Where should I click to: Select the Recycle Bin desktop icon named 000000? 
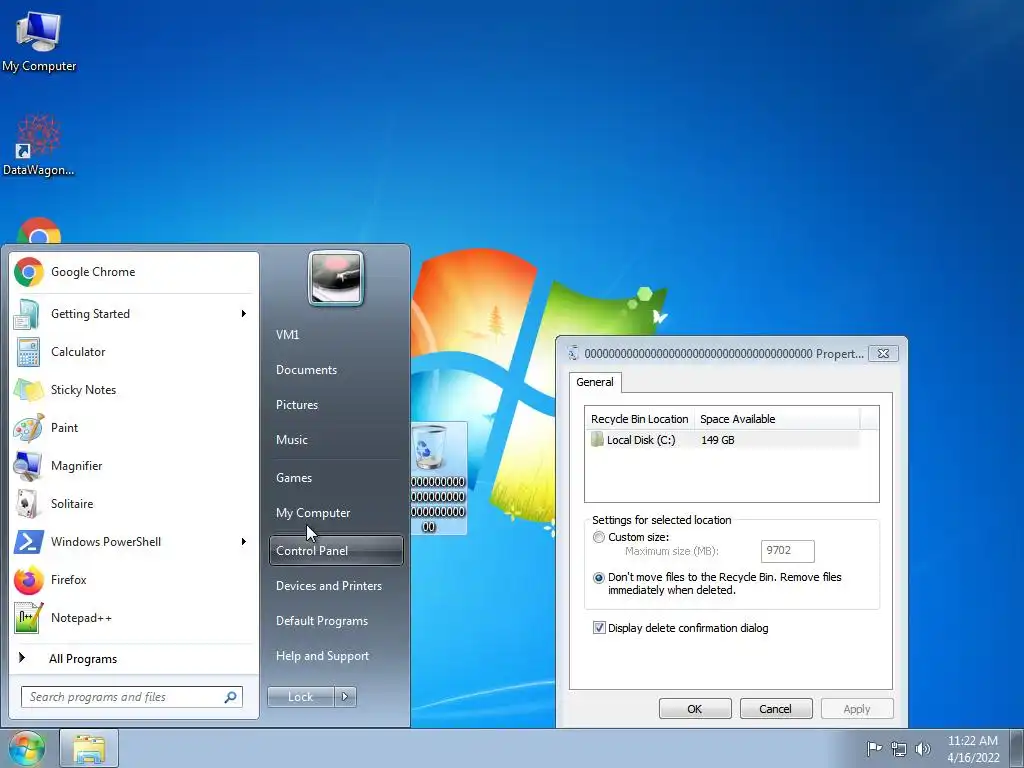438,478
